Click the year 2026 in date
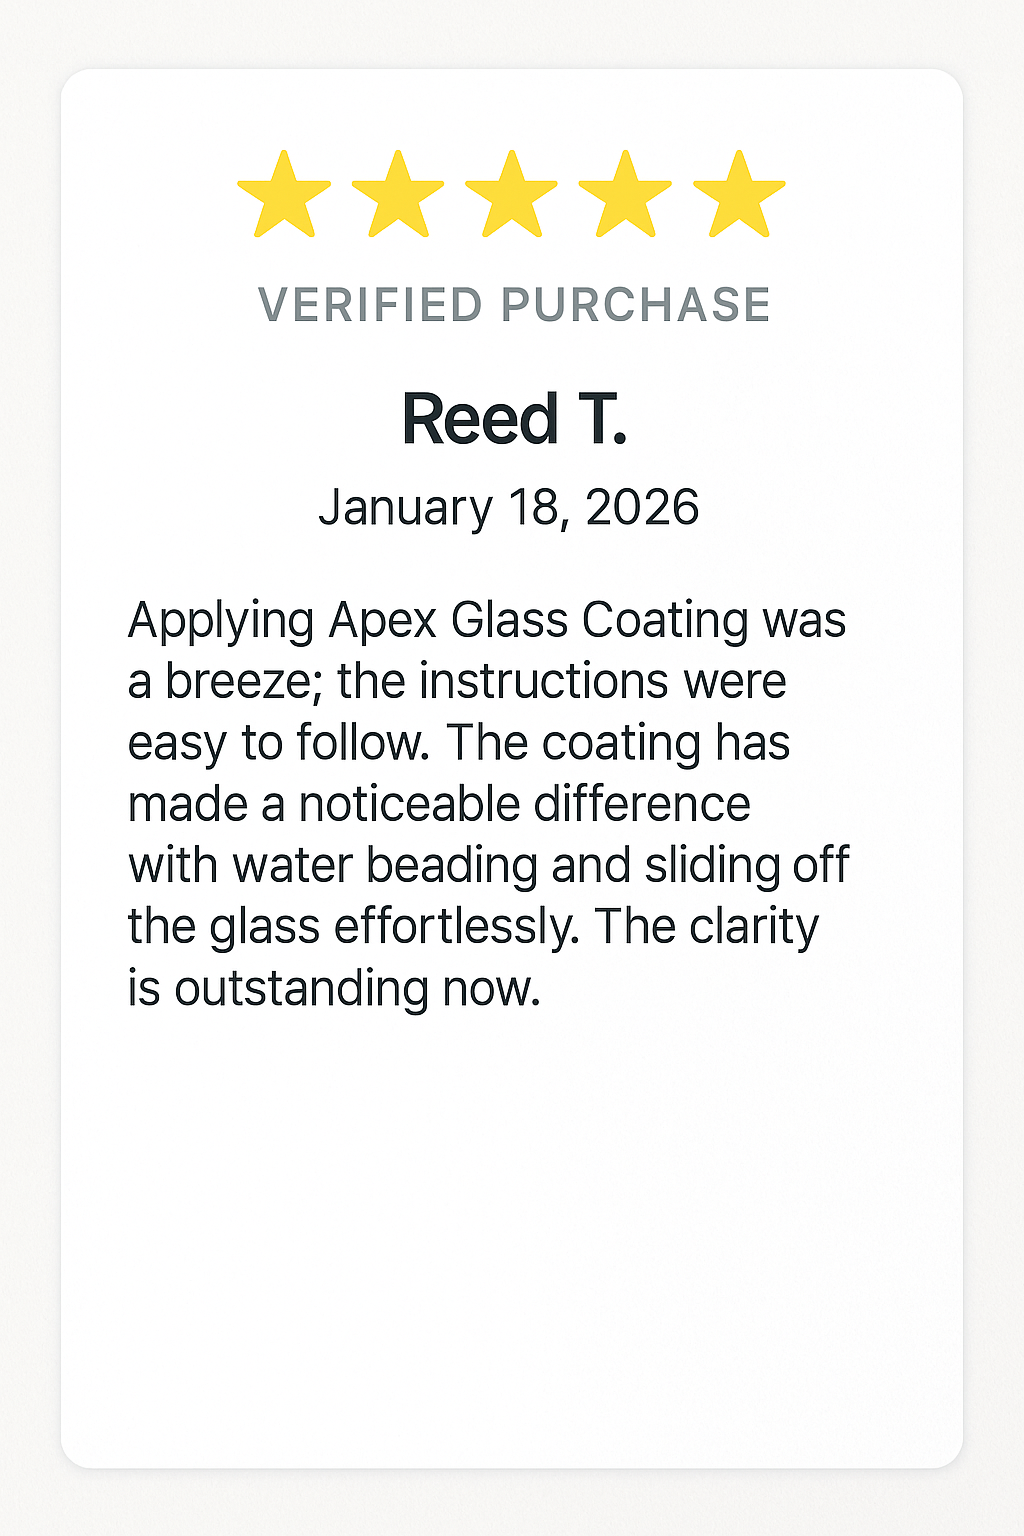 tap(642, 508)
